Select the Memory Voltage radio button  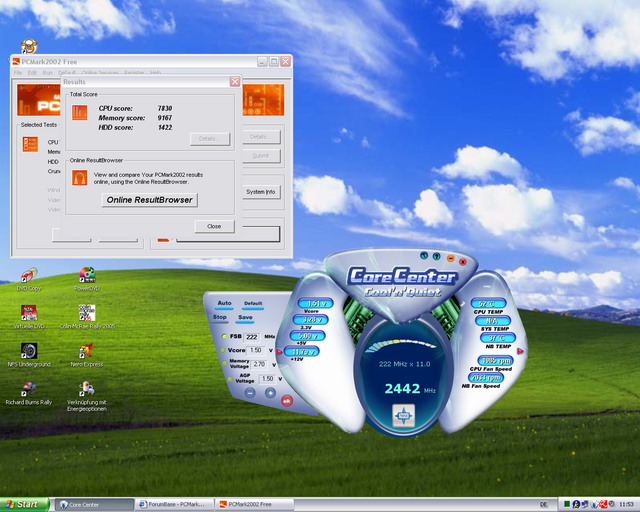(224, 363)
